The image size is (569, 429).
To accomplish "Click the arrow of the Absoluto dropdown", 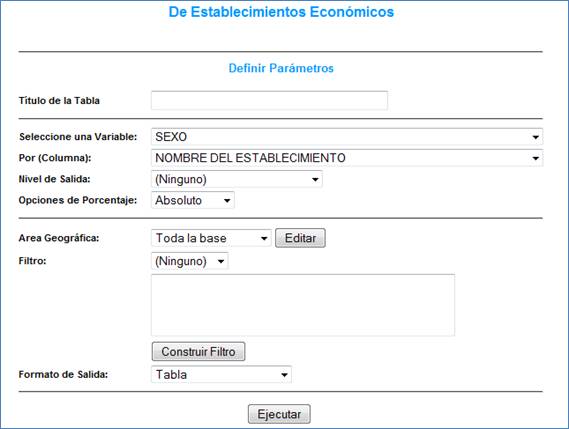I will (x=227, y=200).
